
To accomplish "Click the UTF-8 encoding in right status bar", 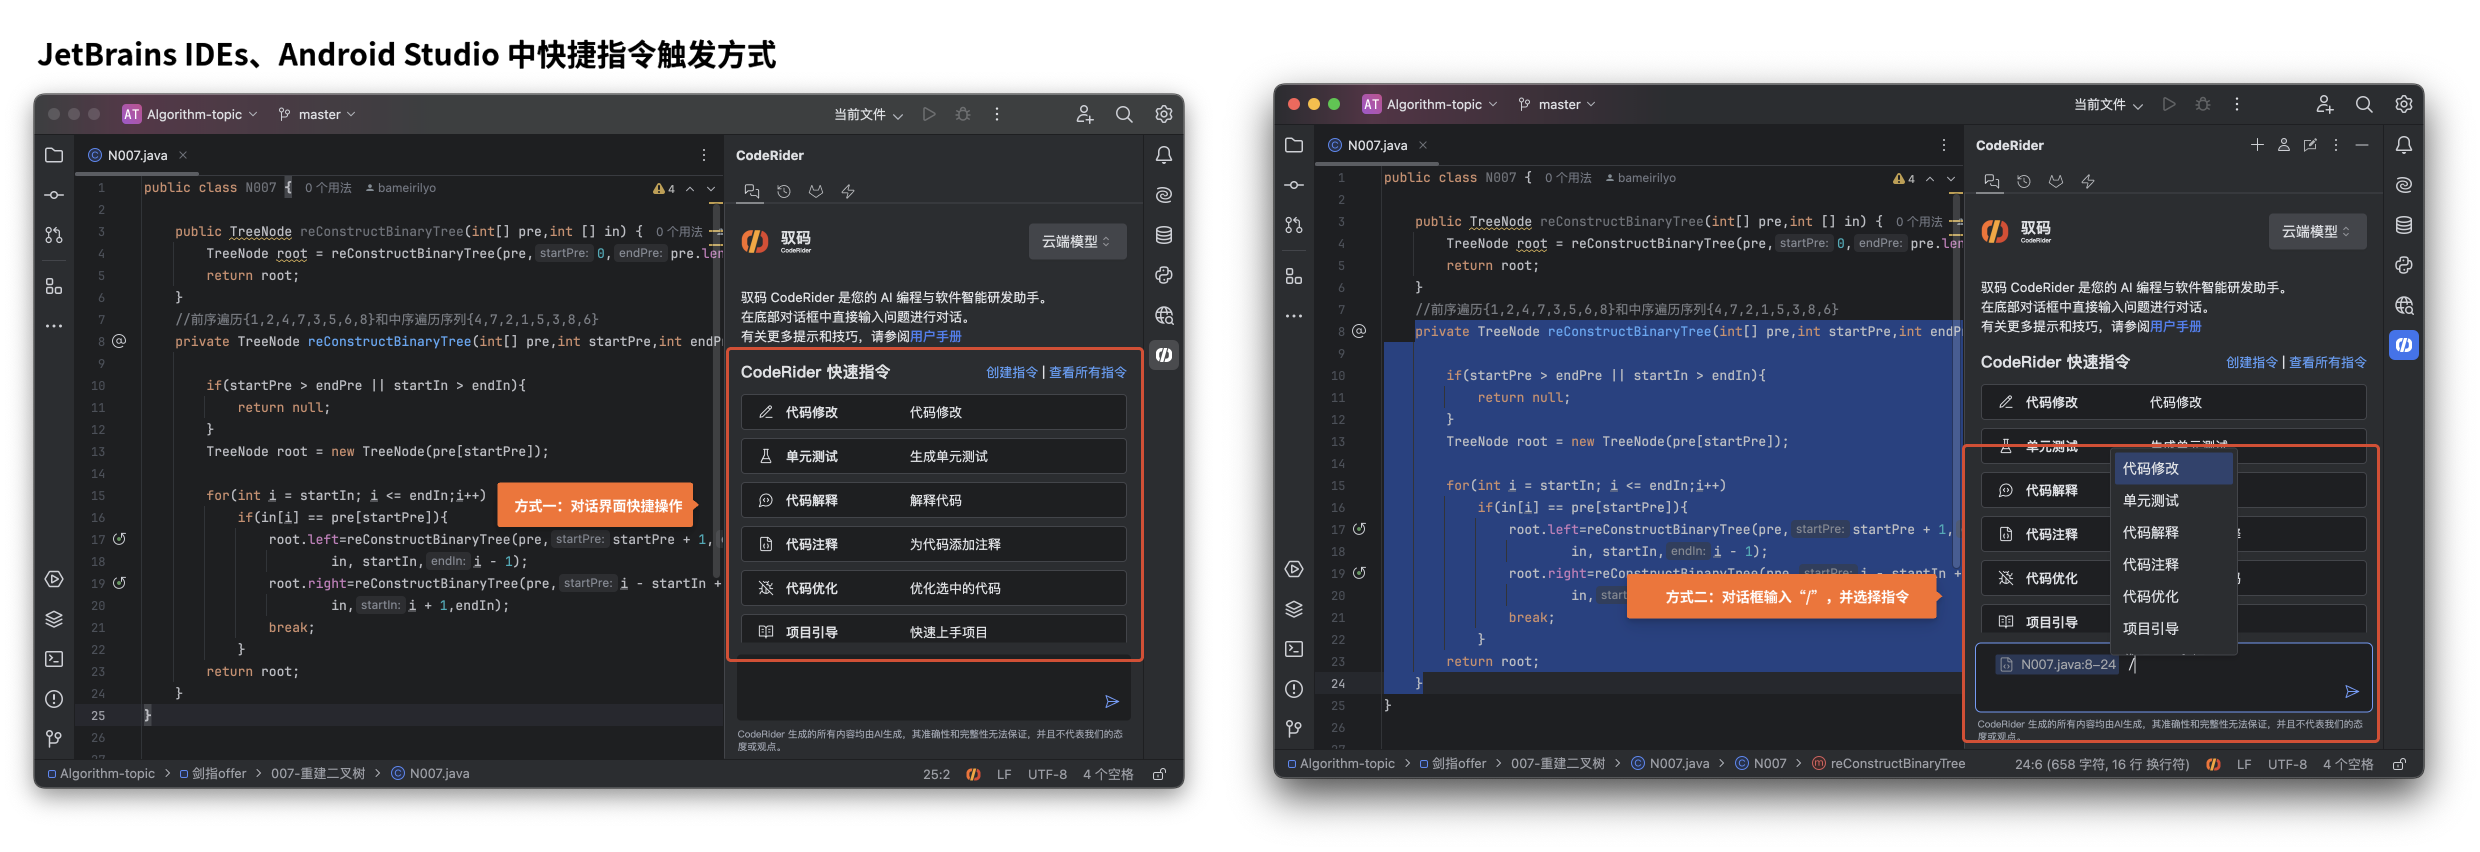I will pyautogui.click(x=2287, y=763).
